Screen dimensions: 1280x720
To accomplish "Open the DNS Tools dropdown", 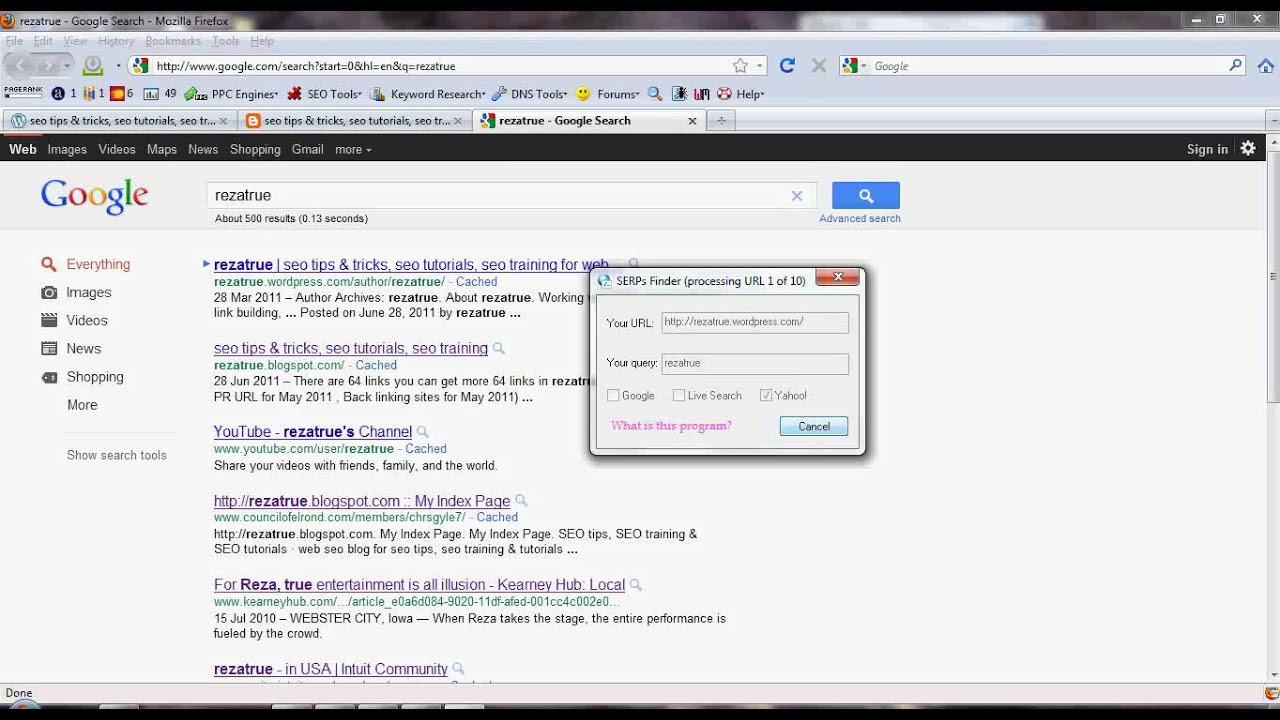I will (x=529, y=94).
